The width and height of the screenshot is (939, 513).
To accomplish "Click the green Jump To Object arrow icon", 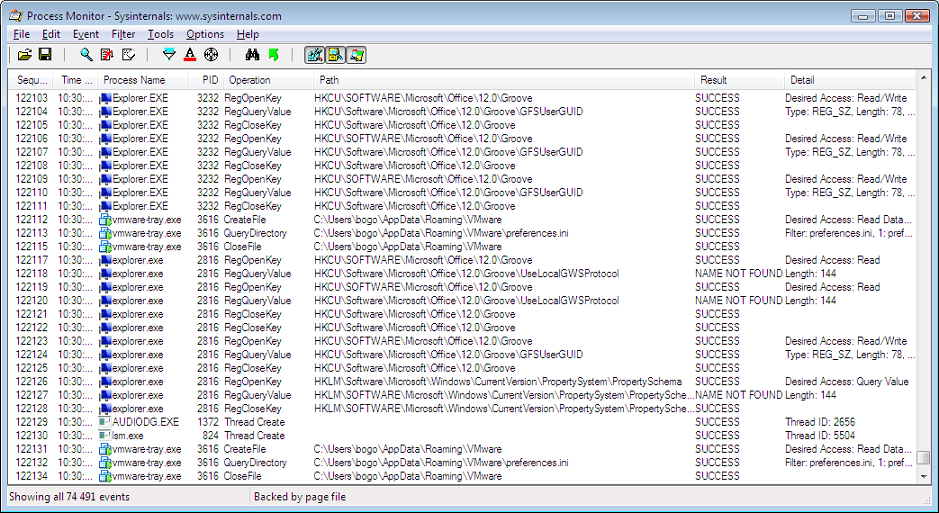I will 274,55.
